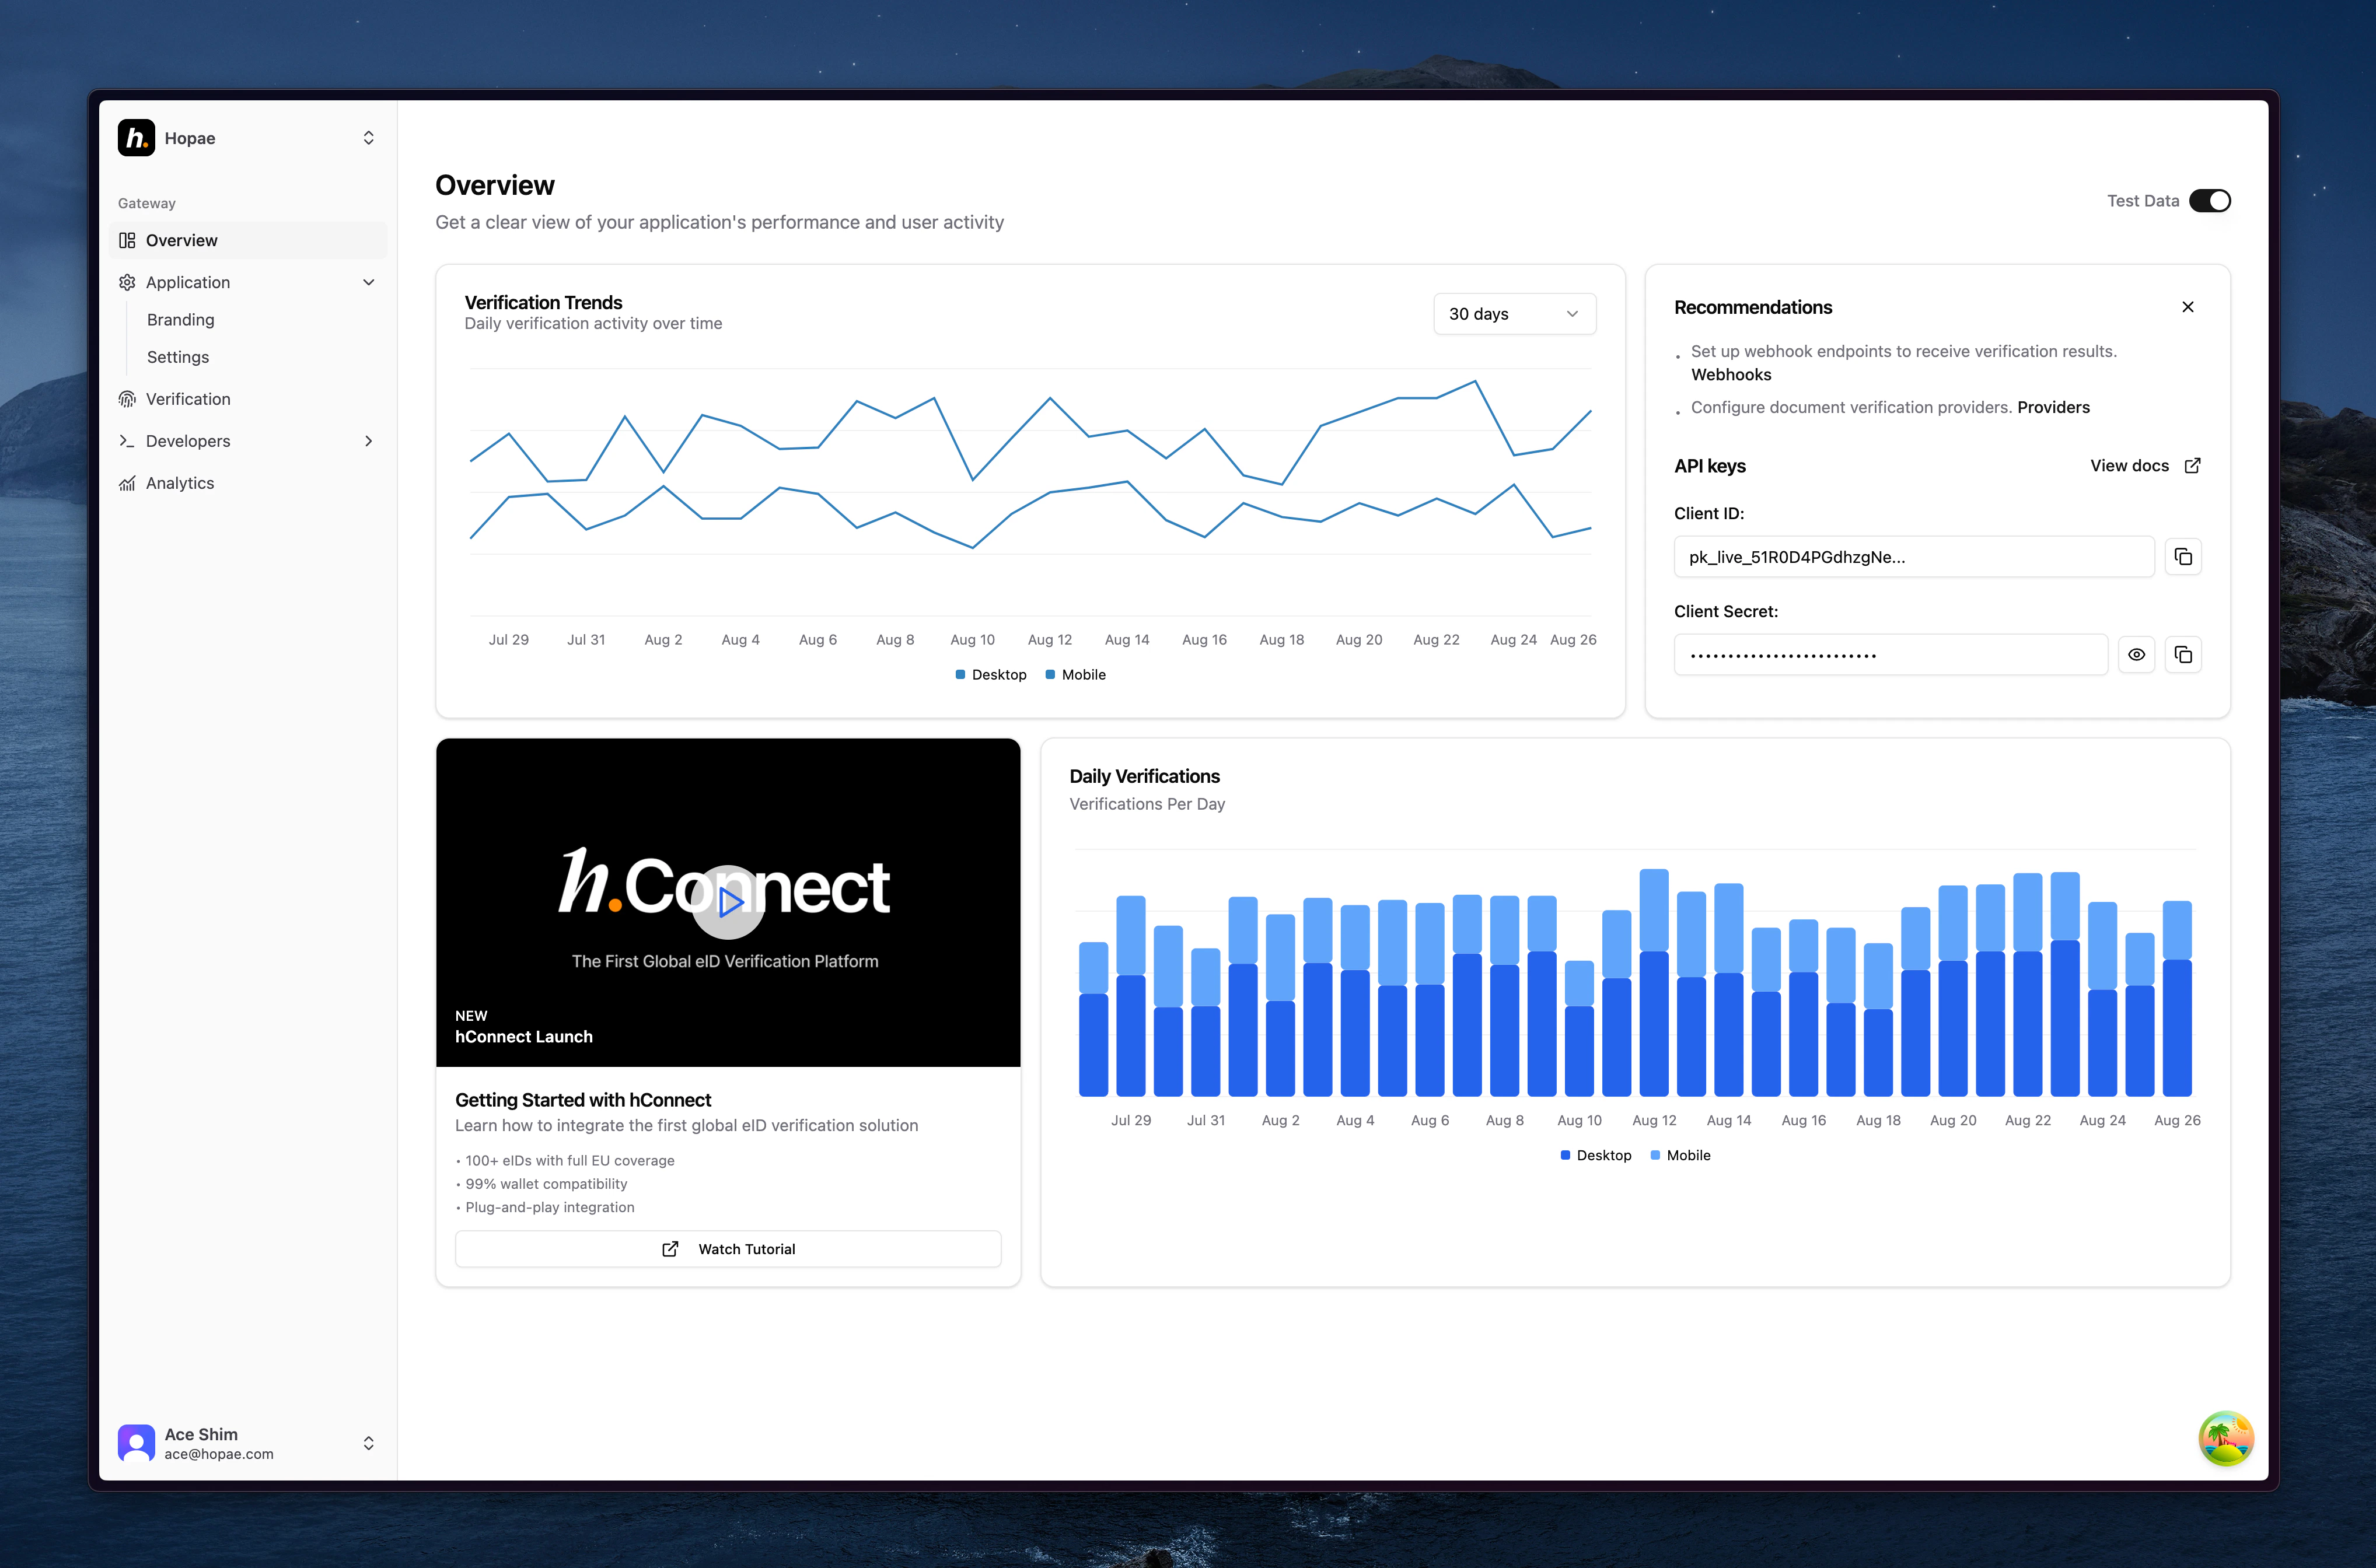Open the Webhooks link in Recommendations
Viewport: 2376px width, 1568px height.
coord(1731,375)
